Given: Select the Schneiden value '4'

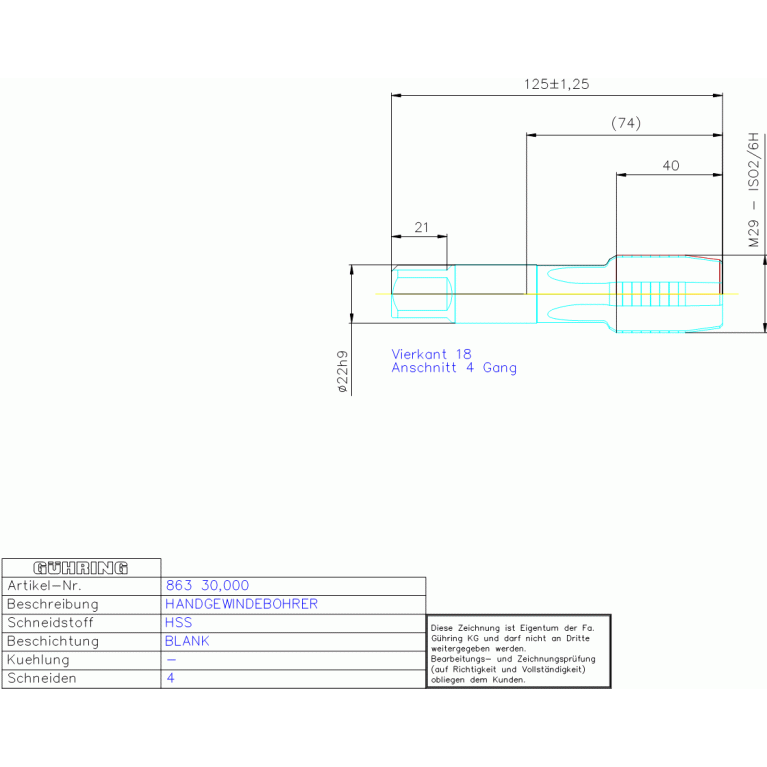Looking at the screenshot, I should [170, 678].
